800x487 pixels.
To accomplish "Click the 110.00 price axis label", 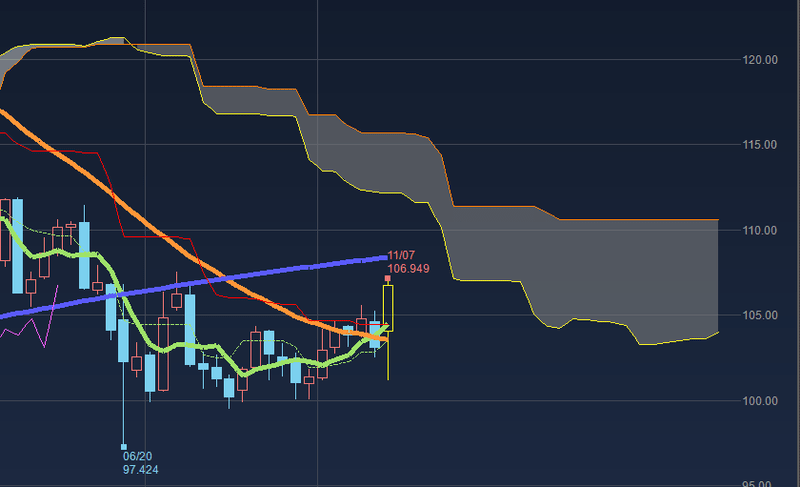I will point(760,230).
